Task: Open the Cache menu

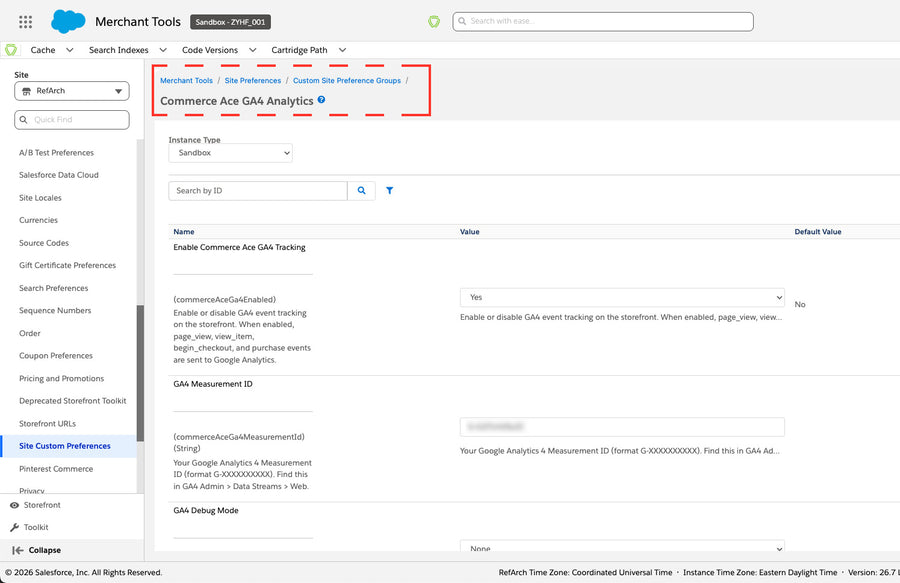Action: [x=43, y=50]
